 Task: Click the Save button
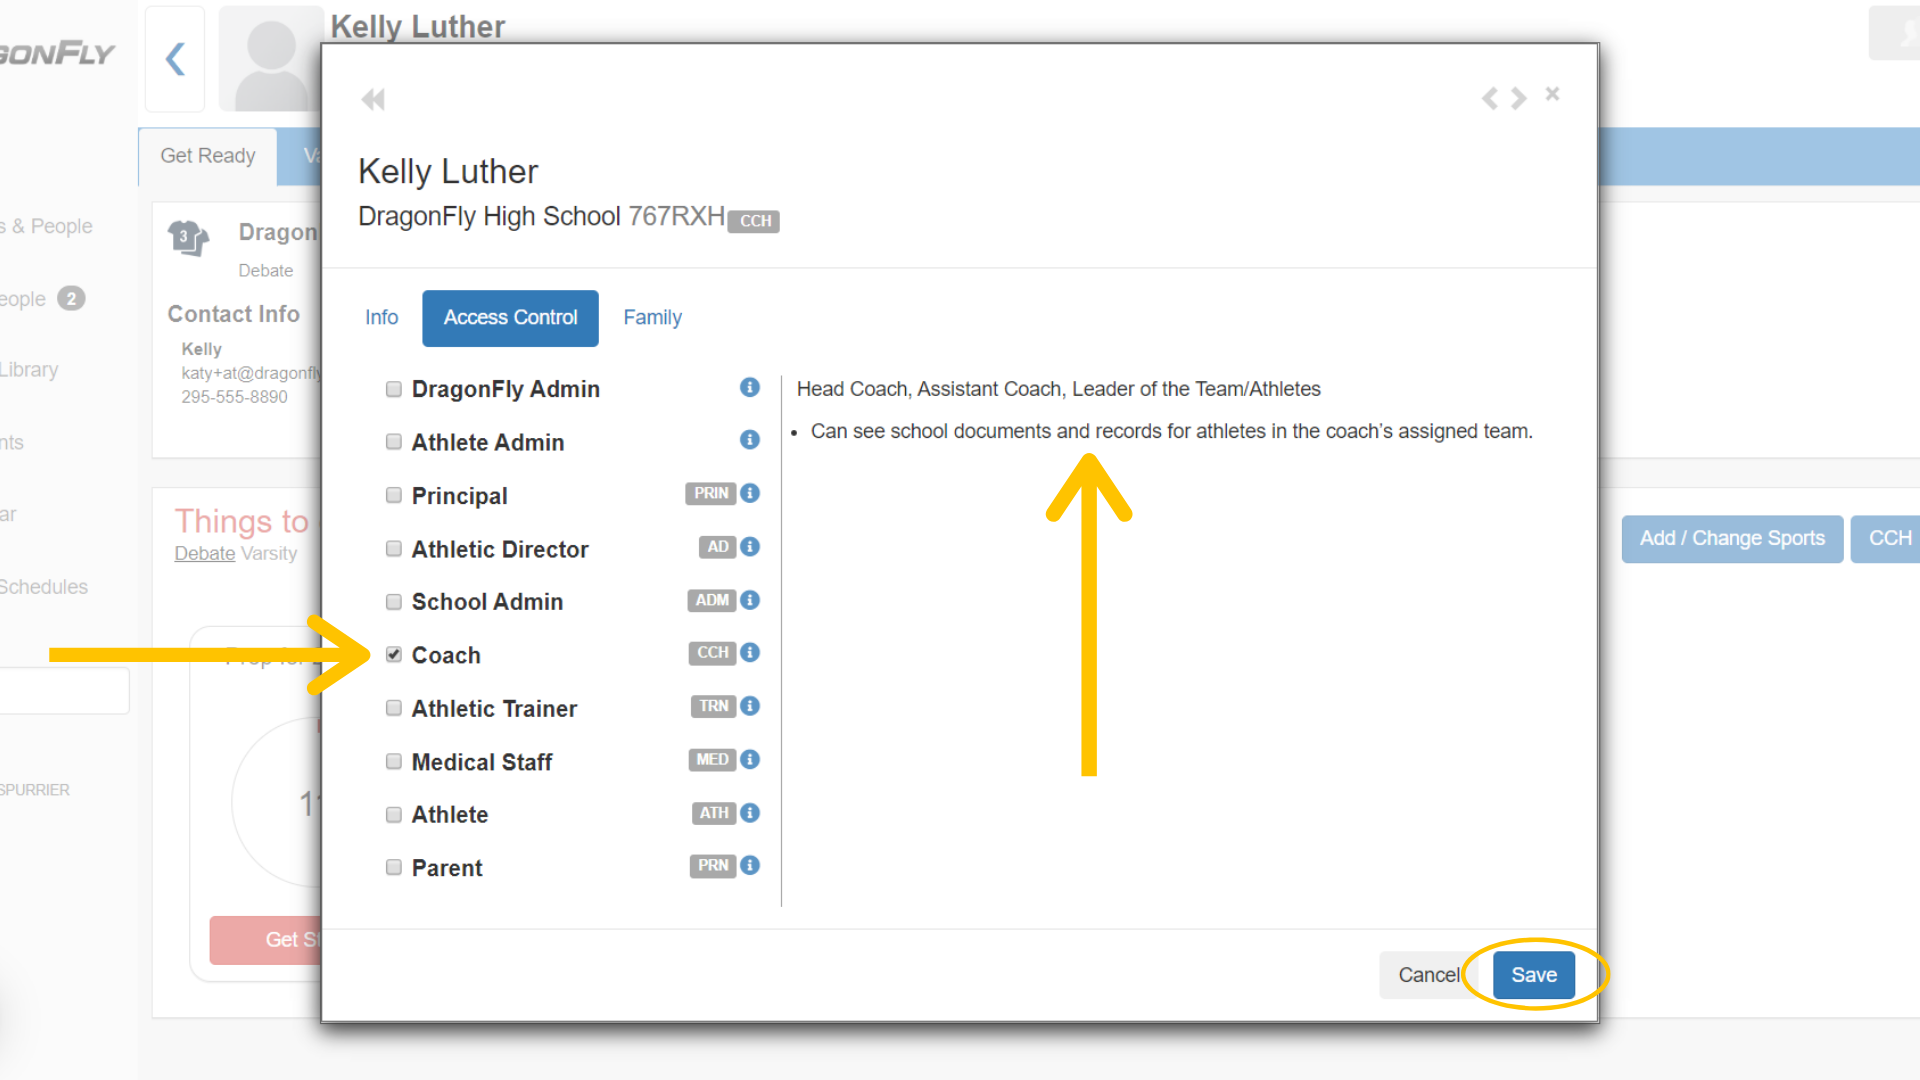(x=1533, y=975)
